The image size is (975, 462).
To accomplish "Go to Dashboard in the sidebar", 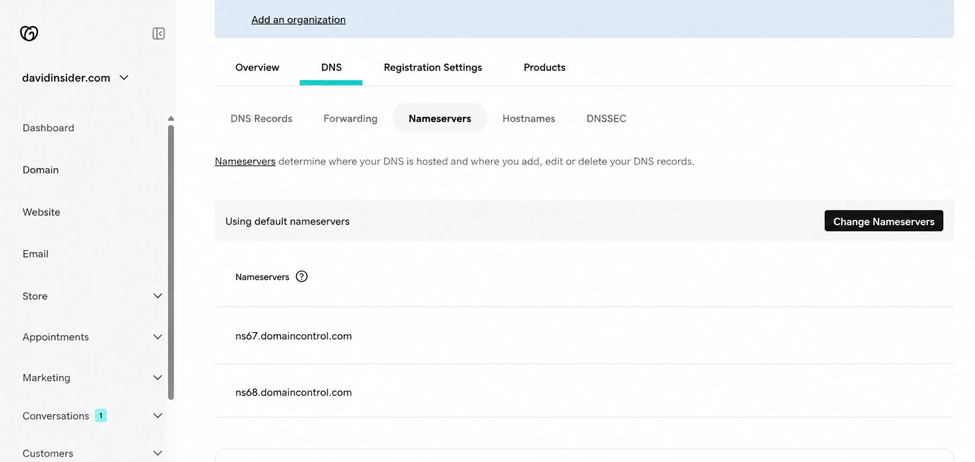I will 49,128.
